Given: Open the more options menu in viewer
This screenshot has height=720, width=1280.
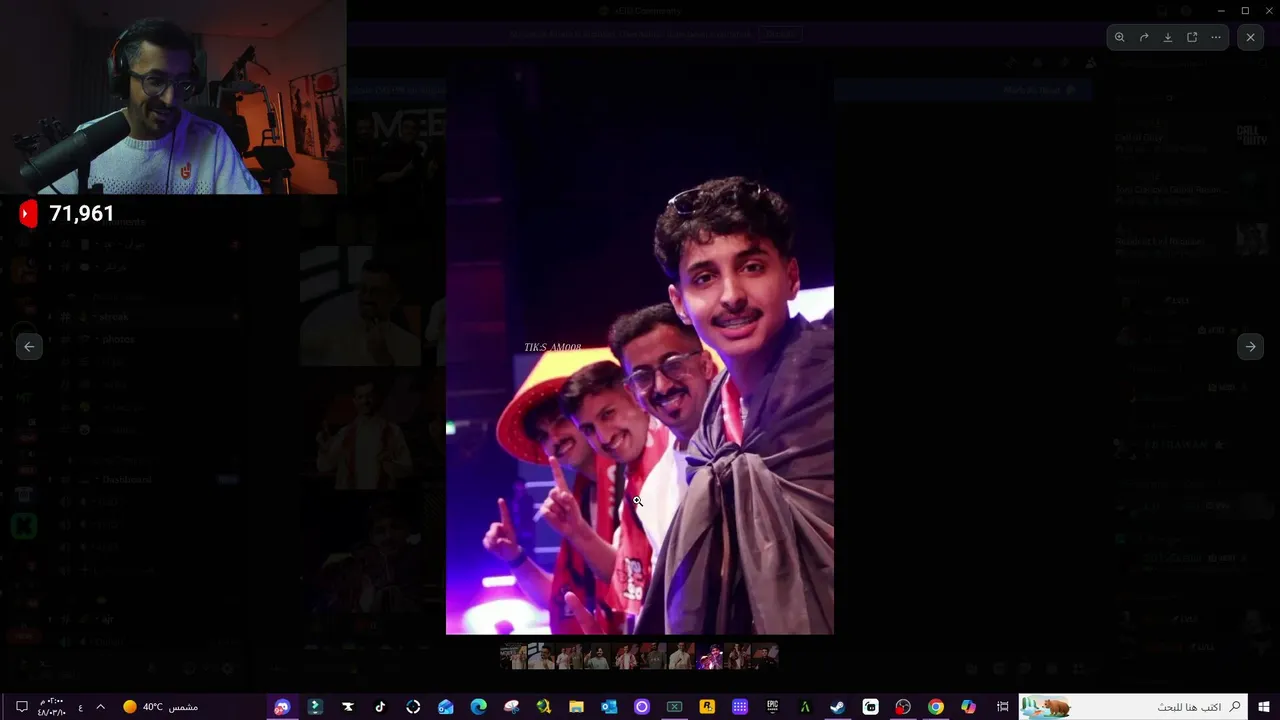Looking at the screenshot, I should pyautogui.click(x=1216, y=37).
